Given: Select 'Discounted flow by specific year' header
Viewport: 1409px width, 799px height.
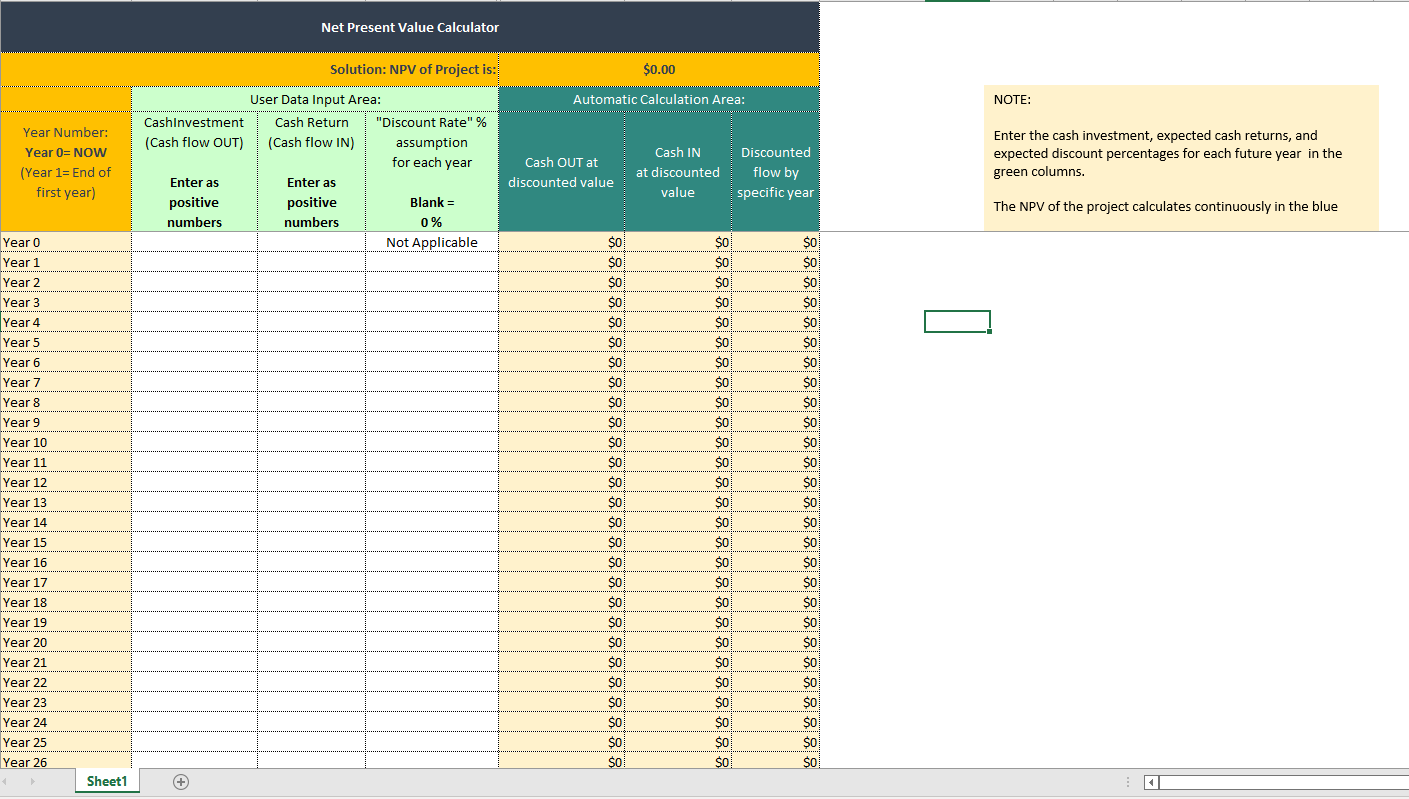Looking at the screenshot, I should [x=776, y=171].
